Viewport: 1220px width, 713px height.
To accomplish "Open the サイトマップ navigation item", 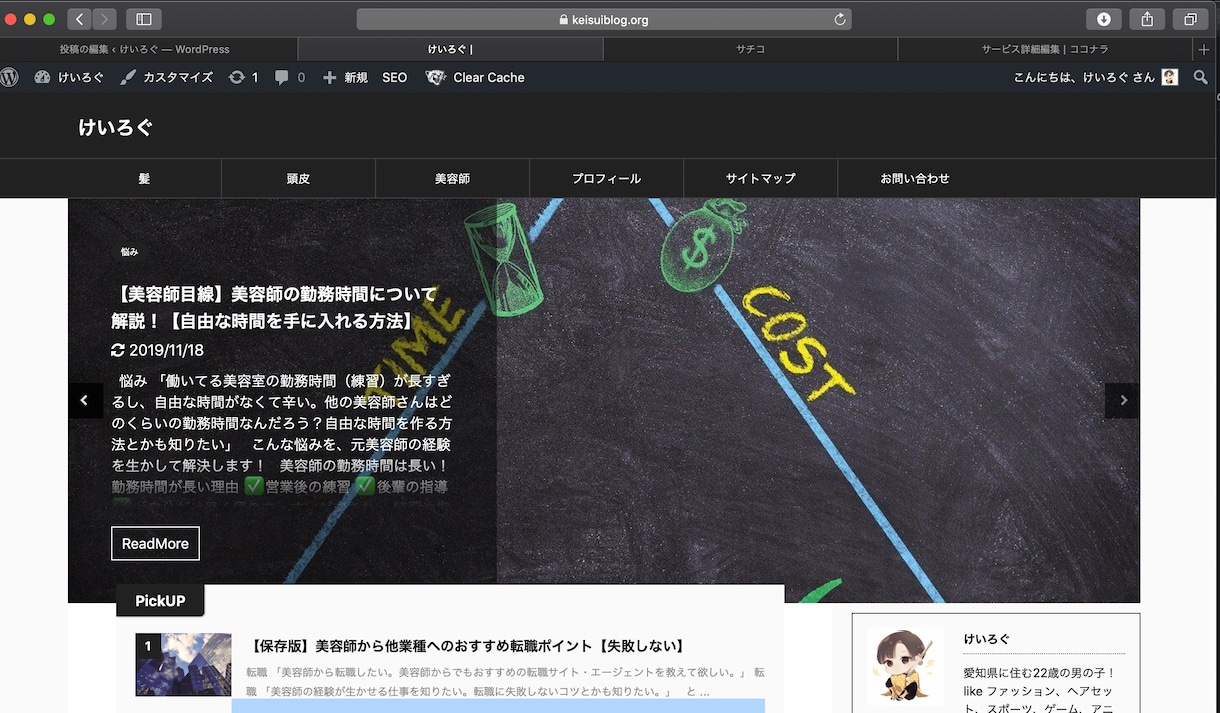I will [x=760, y=178].
